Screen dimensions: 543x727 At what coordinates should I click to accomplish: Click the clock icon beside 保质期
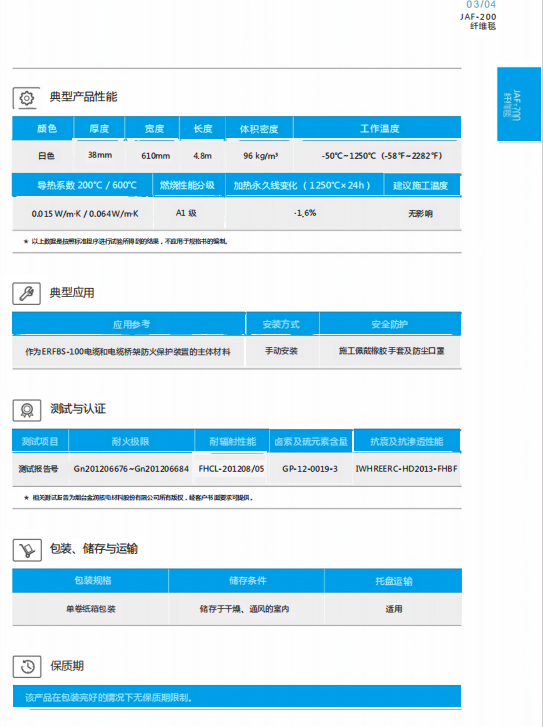27,667
